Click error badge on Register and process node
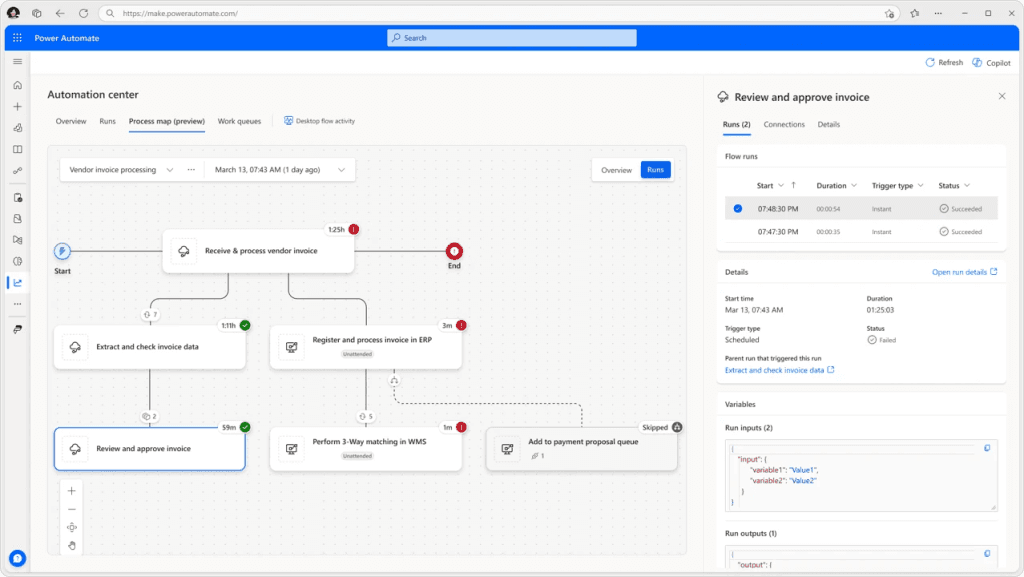Screen dimensions: 1024x577 [461, 325]
